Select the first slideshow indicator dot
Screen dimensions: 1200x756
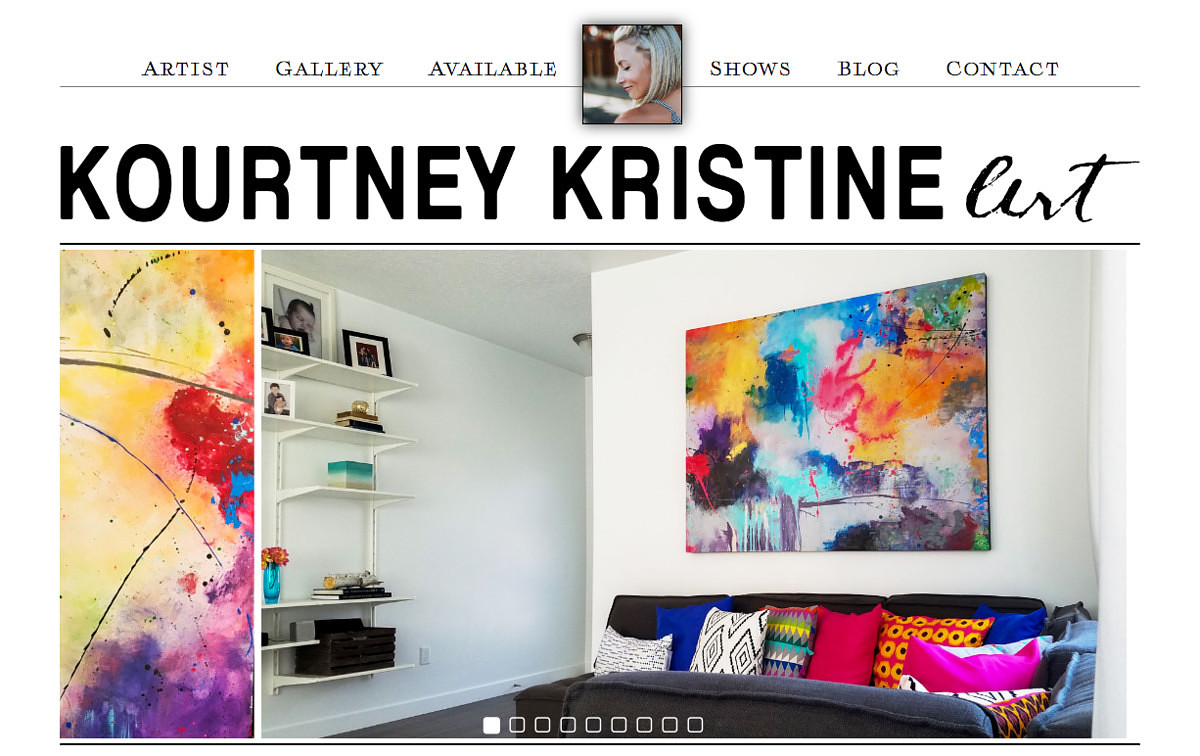[x=492, y=725]
